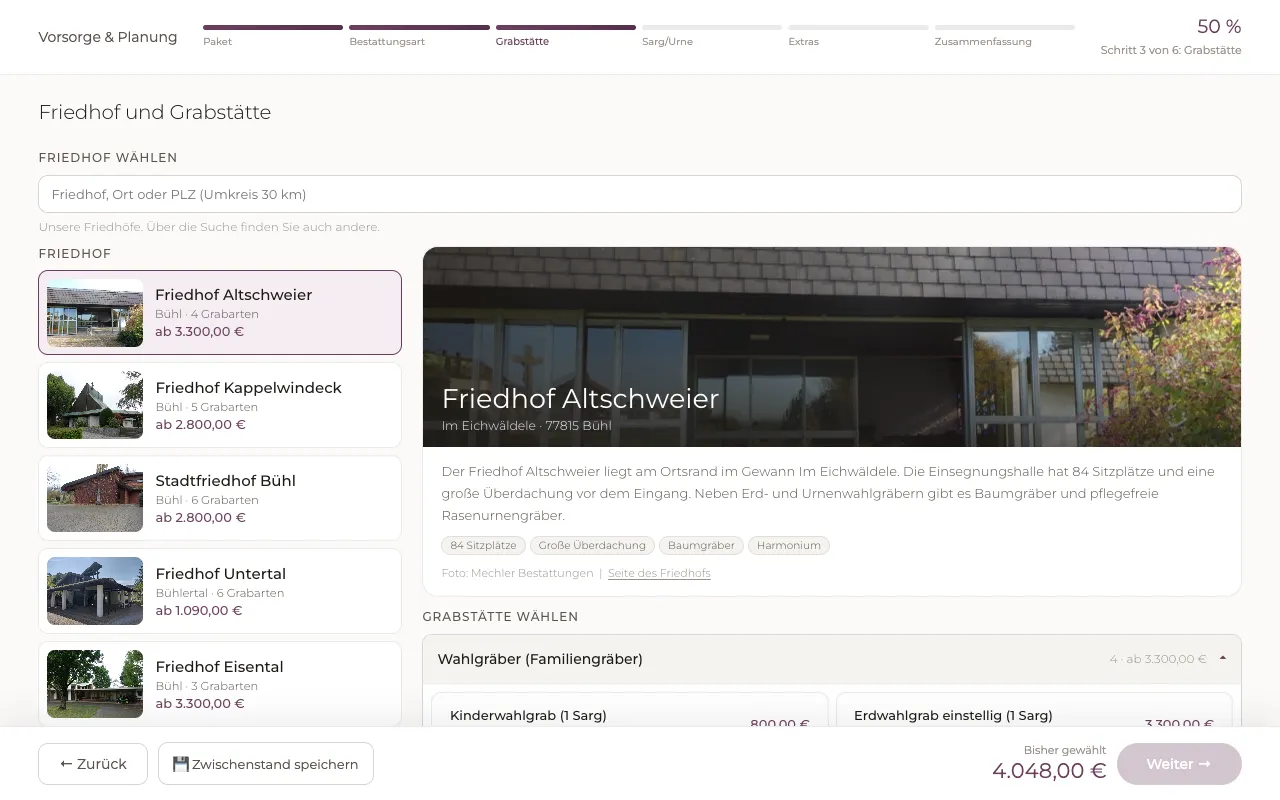Click "Bühl · 5 Grabarten" under Kappelwindeck
The width and height of the screenshot is (1280, 800).
pos(207,407)
